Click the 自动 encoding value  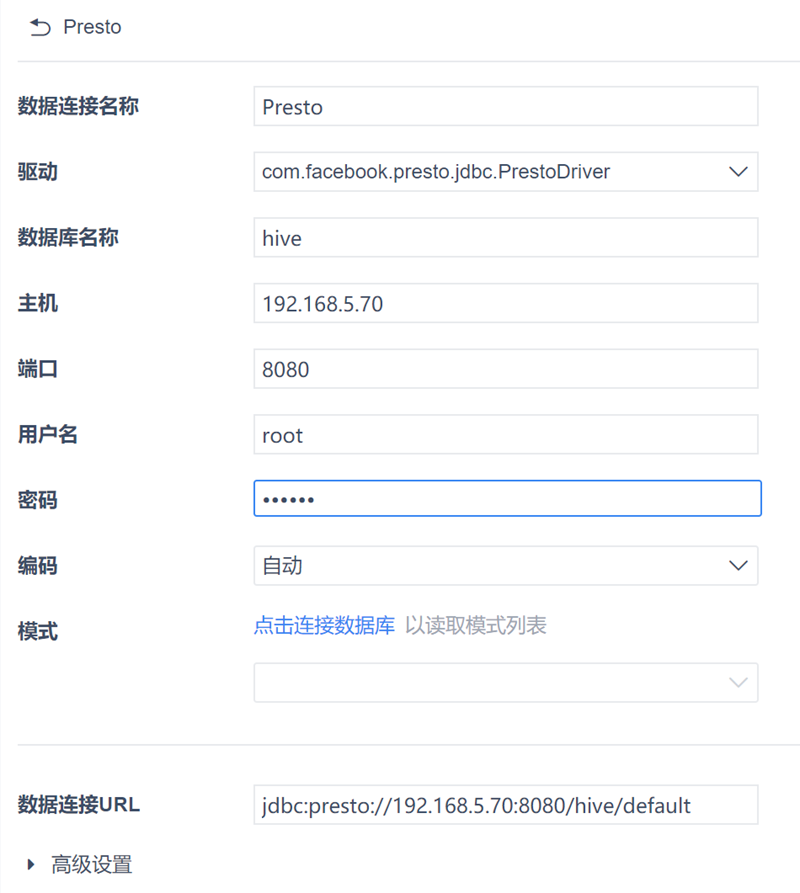(282, 566)
